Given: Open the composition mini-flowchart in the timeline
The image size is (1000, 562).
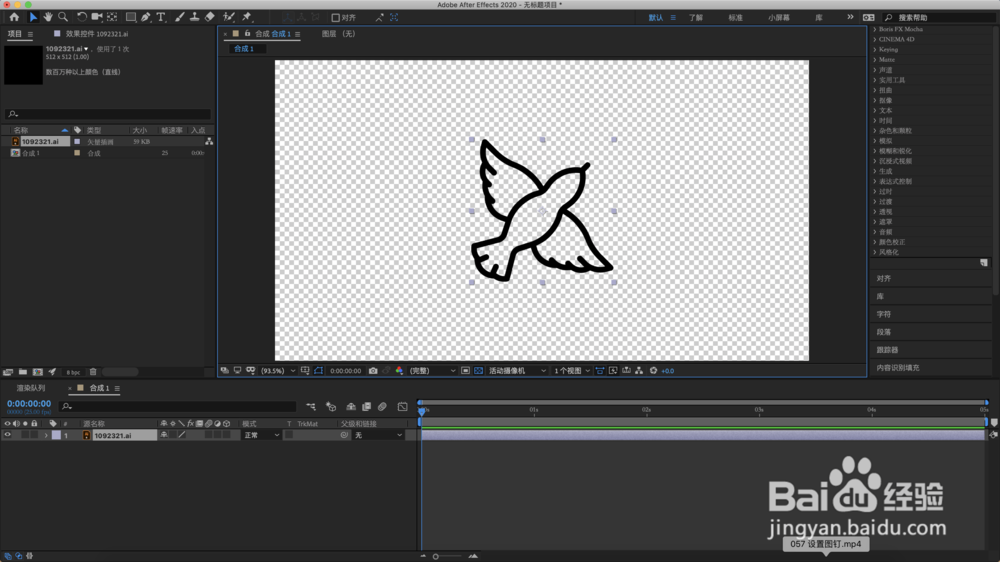Looking at the screenshot, I should (x=311, y=406).
